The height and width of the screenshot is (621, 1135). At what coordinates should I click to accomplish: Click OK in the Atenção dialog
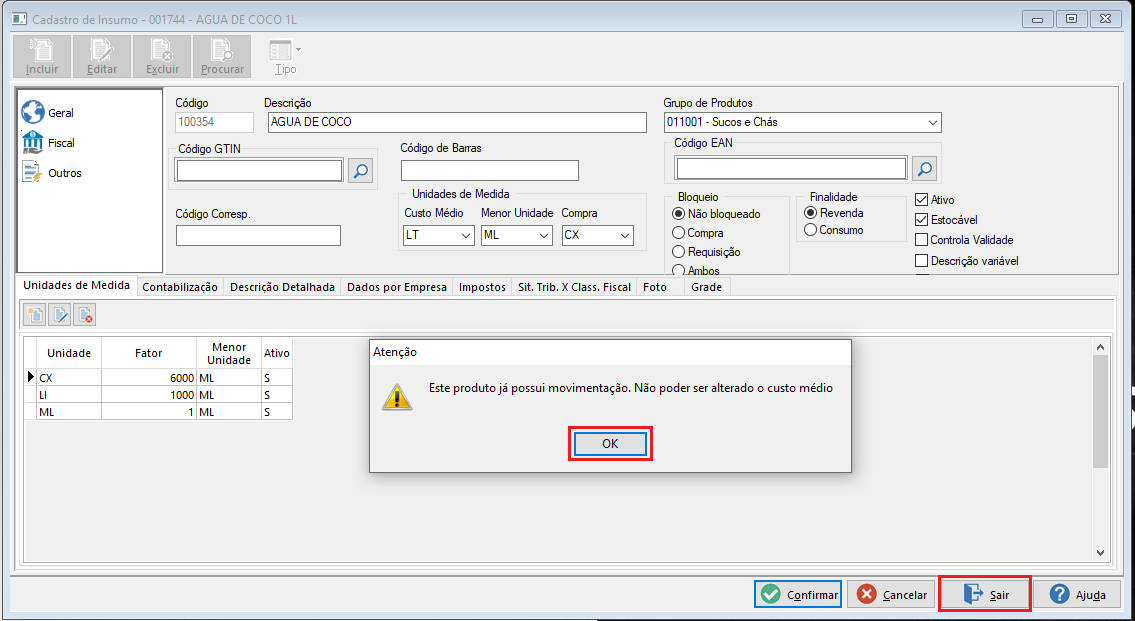pos(610,444)
